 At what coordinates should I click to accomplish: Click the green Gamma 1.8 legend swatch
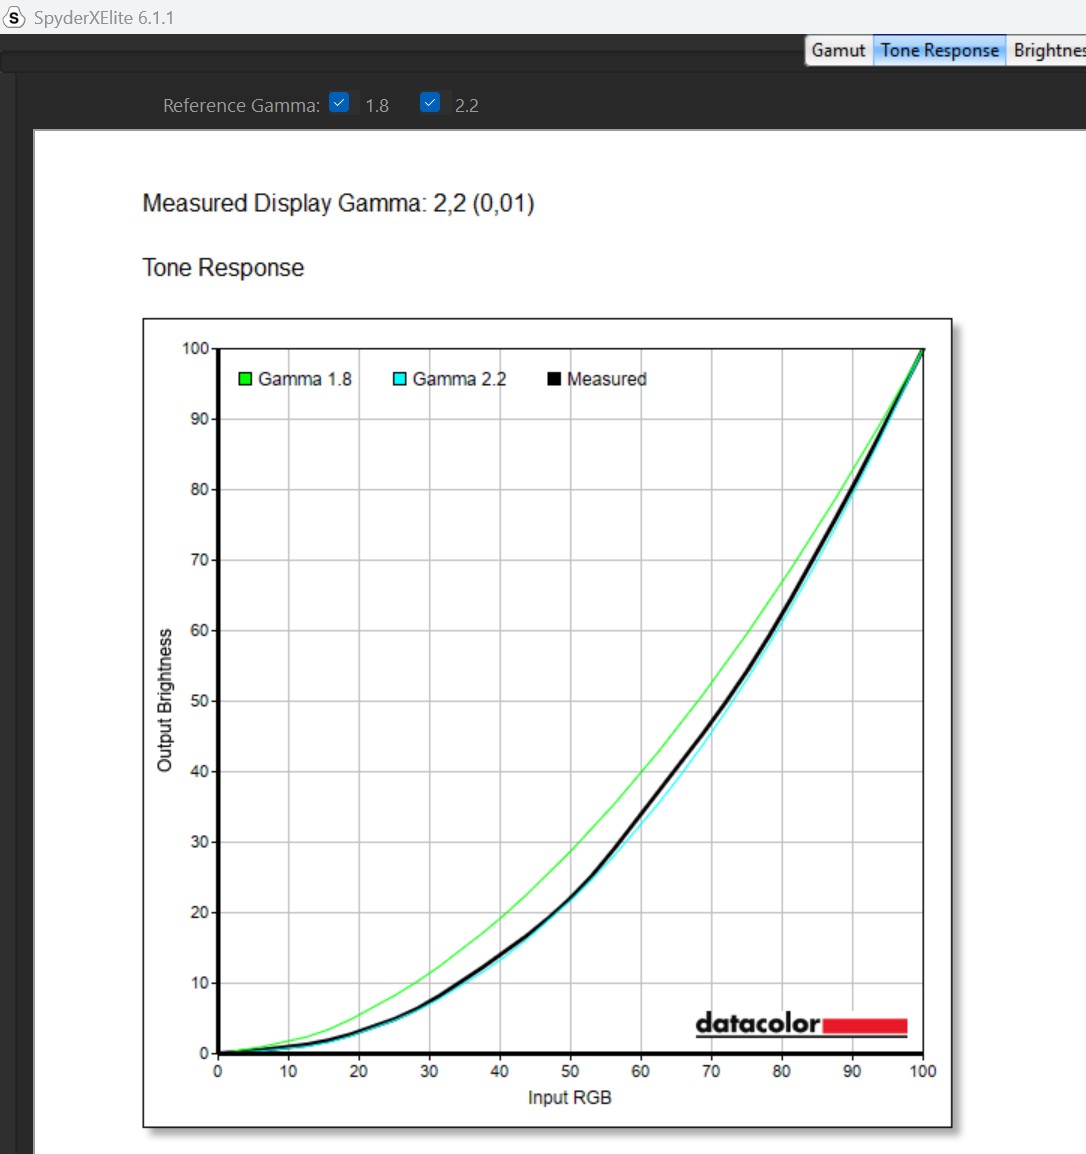(x=245, y=379)
